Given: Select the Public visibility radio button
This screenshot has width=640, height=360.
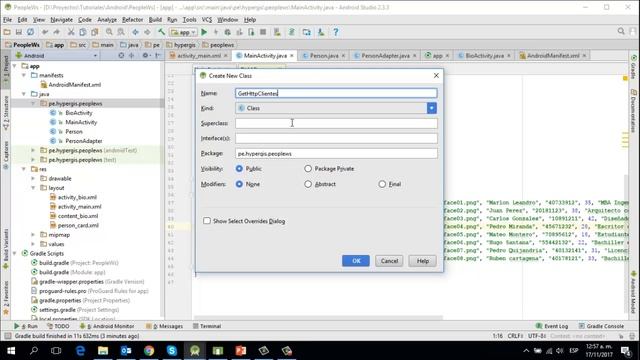Looking at the screenshot, I should tap(239, 169).
